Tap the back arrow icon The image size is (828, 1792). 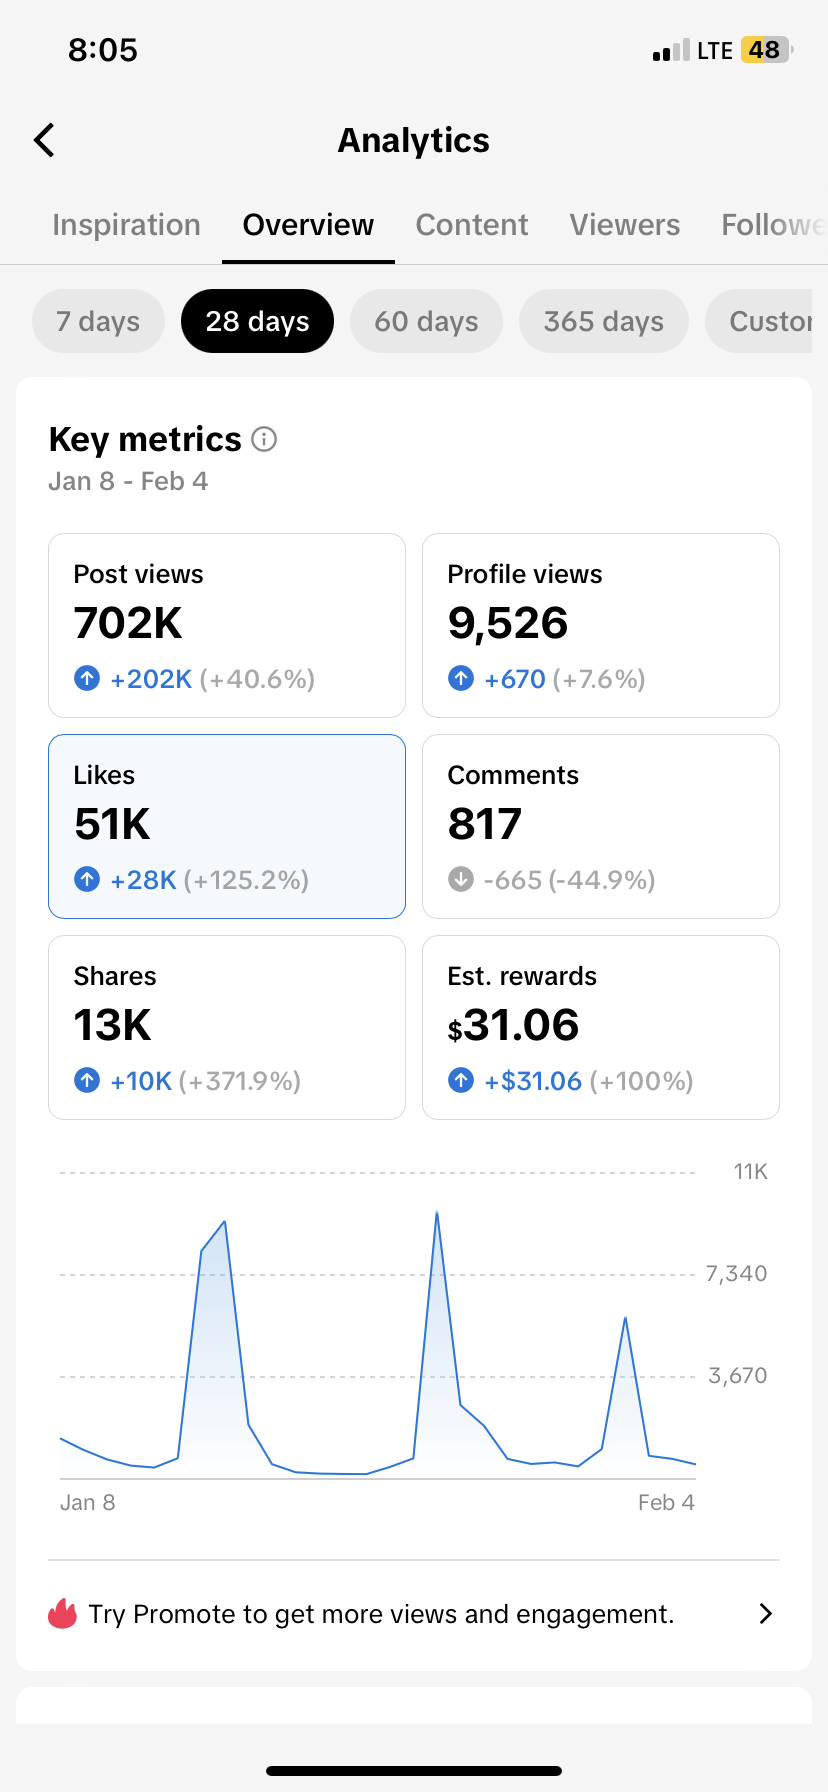pyautogui.click(x=45, y=141)
